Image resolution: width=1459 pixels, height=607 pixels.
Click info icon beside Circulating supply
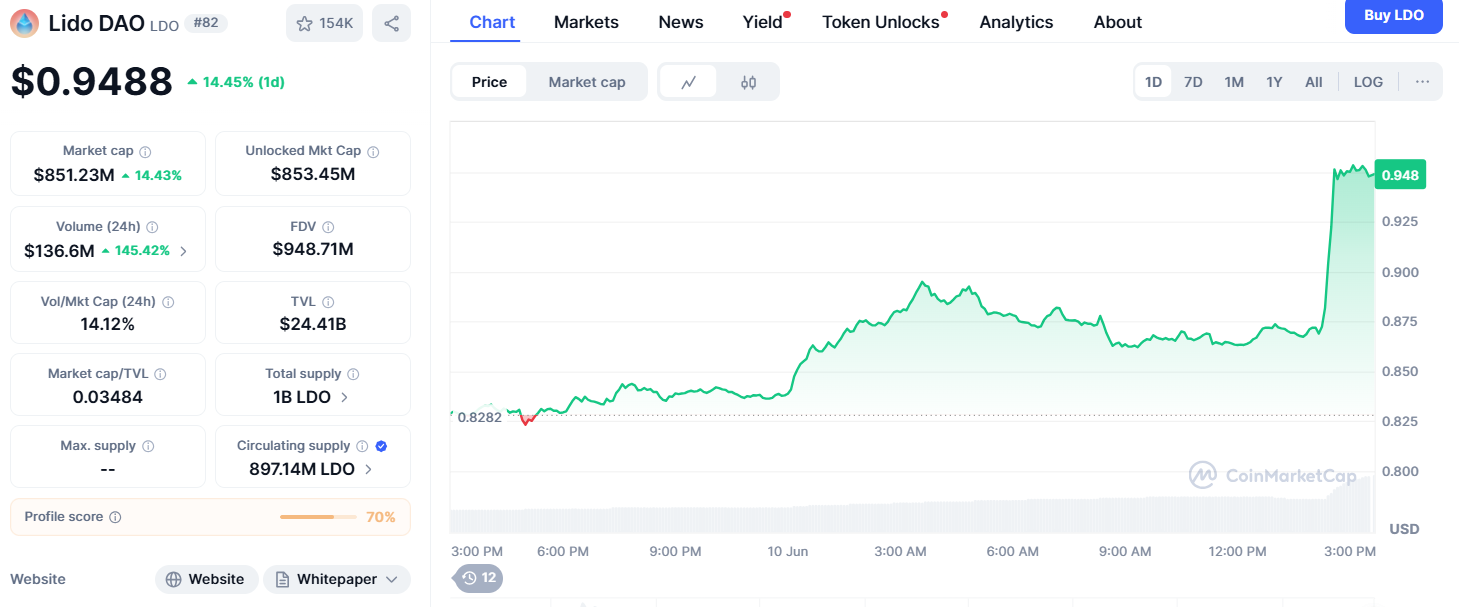tap(362, 446)
